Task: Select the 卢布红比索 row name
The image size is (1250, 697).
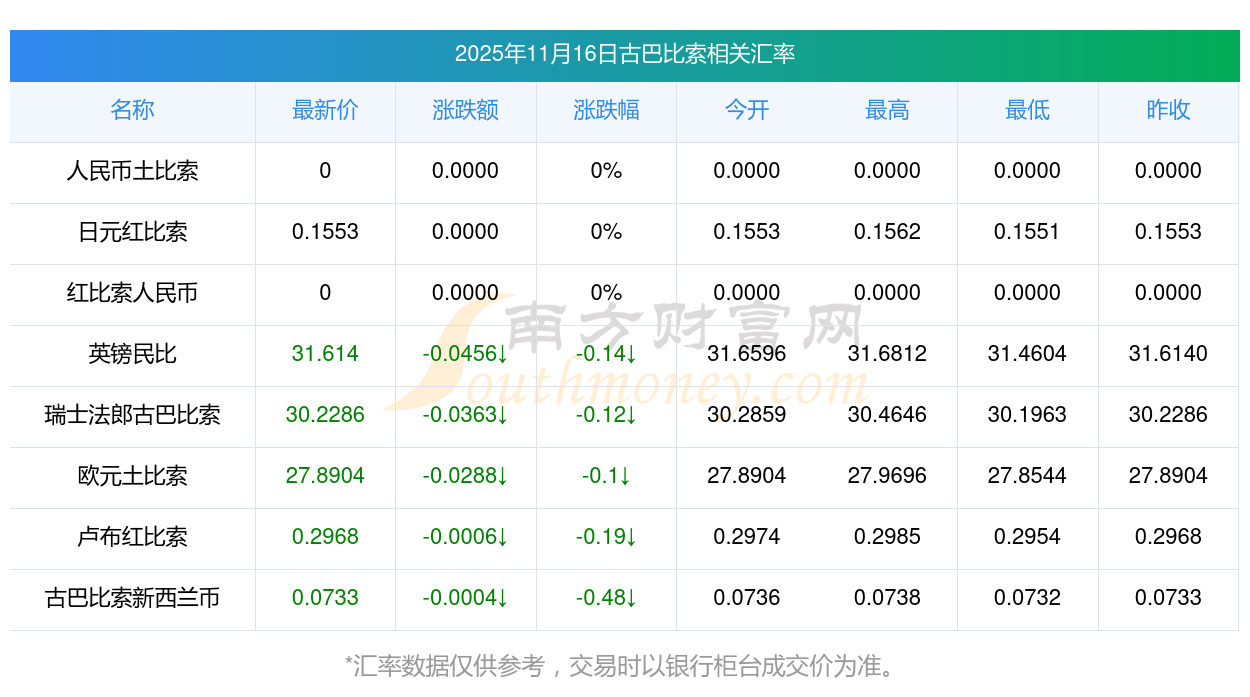Action: point(132,537)
